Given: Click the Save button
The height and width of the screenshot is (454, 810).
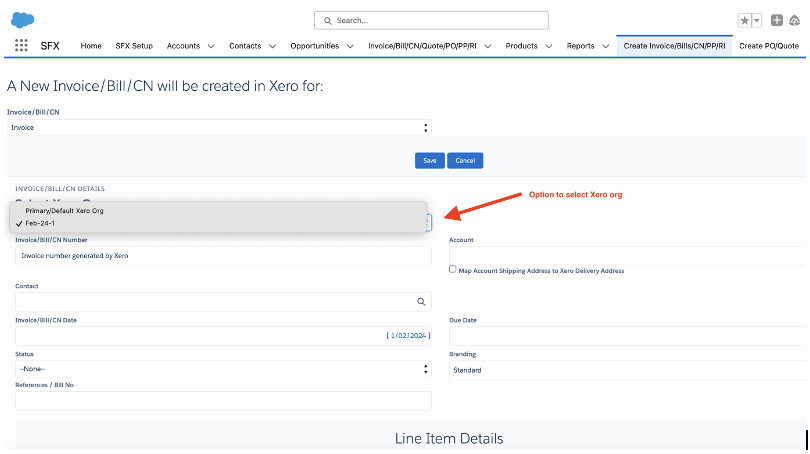Looking at the screenshot, I should point(430,161).
